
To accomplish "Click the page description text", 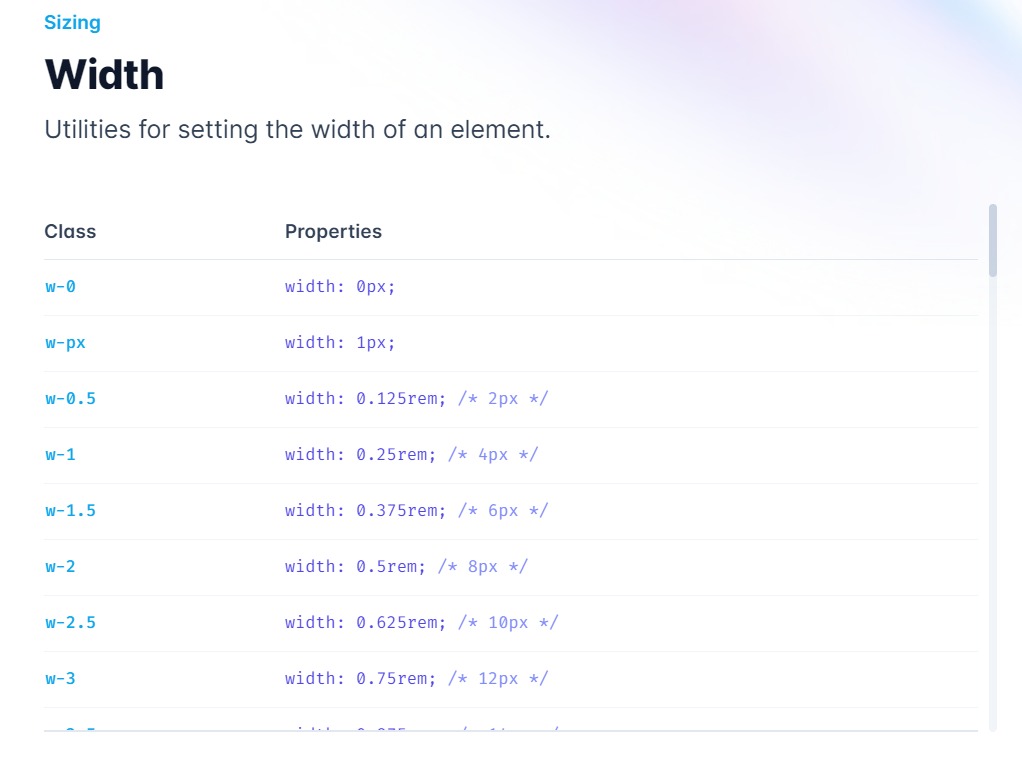I will pyautogui.click(x=298, y=129).
